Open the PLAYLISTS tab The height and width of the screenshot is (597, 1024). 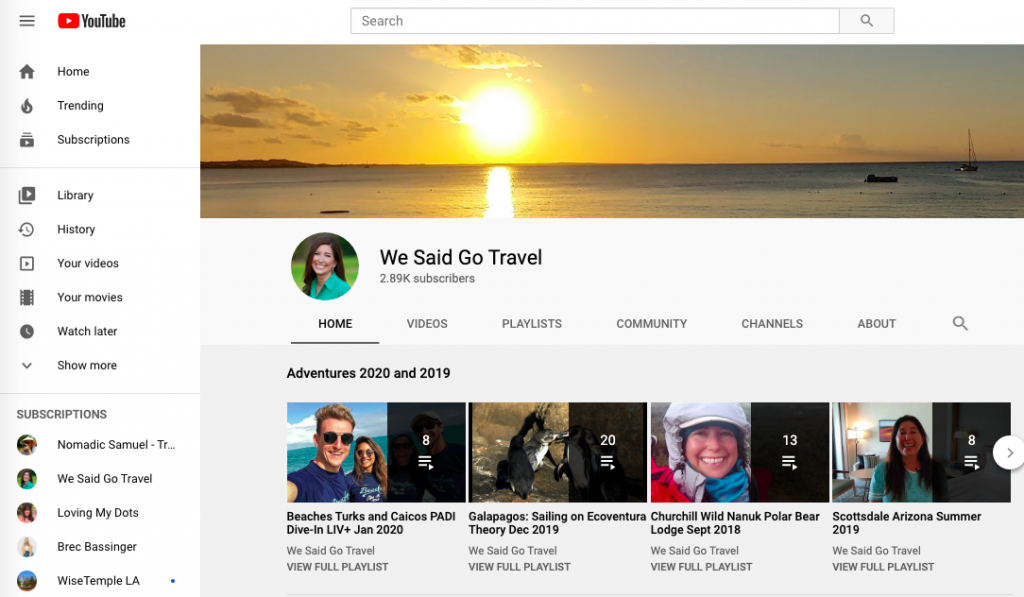532,324
